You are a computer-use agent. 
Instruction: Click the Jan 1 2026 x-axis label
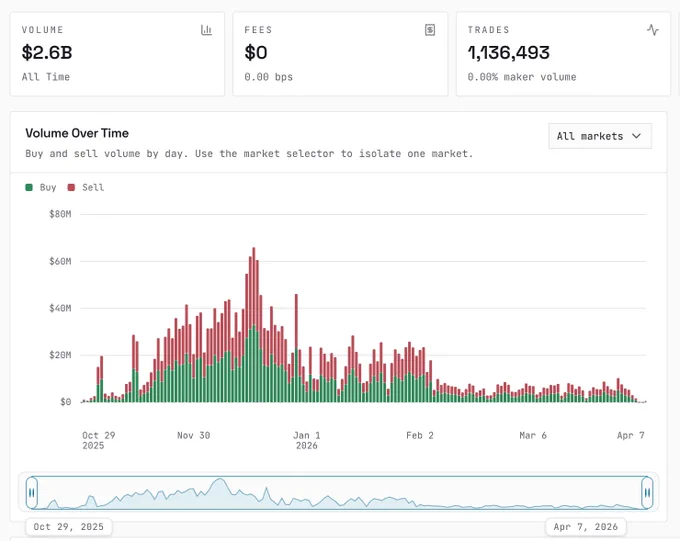click(307, 440)
